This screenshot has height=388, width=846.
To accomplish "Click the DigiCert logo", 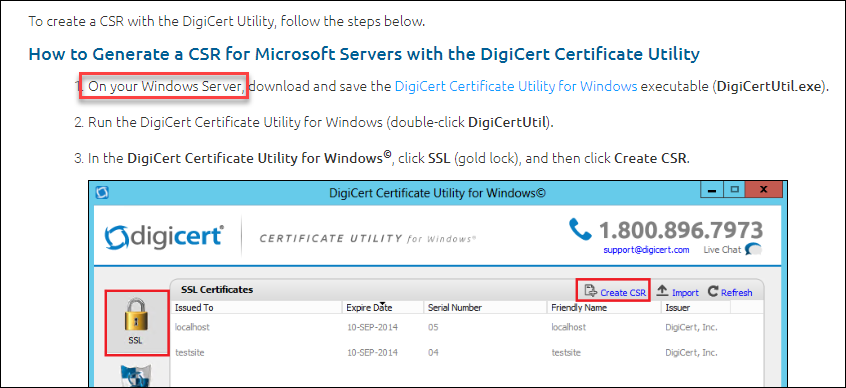I will [x=164, y=236].
